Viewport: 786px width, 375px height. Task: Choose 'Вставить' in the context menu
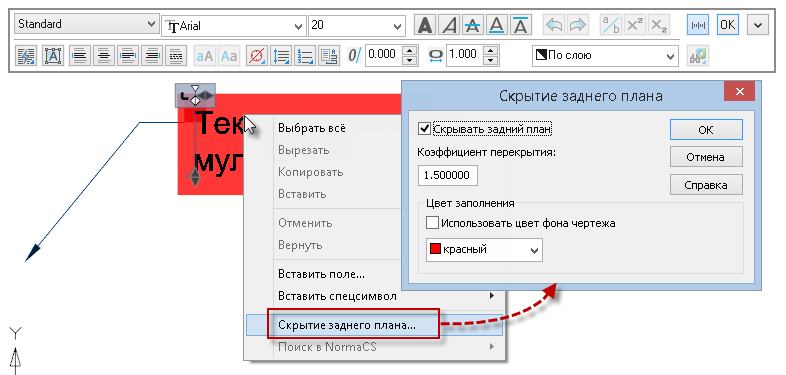click(302, 194)
